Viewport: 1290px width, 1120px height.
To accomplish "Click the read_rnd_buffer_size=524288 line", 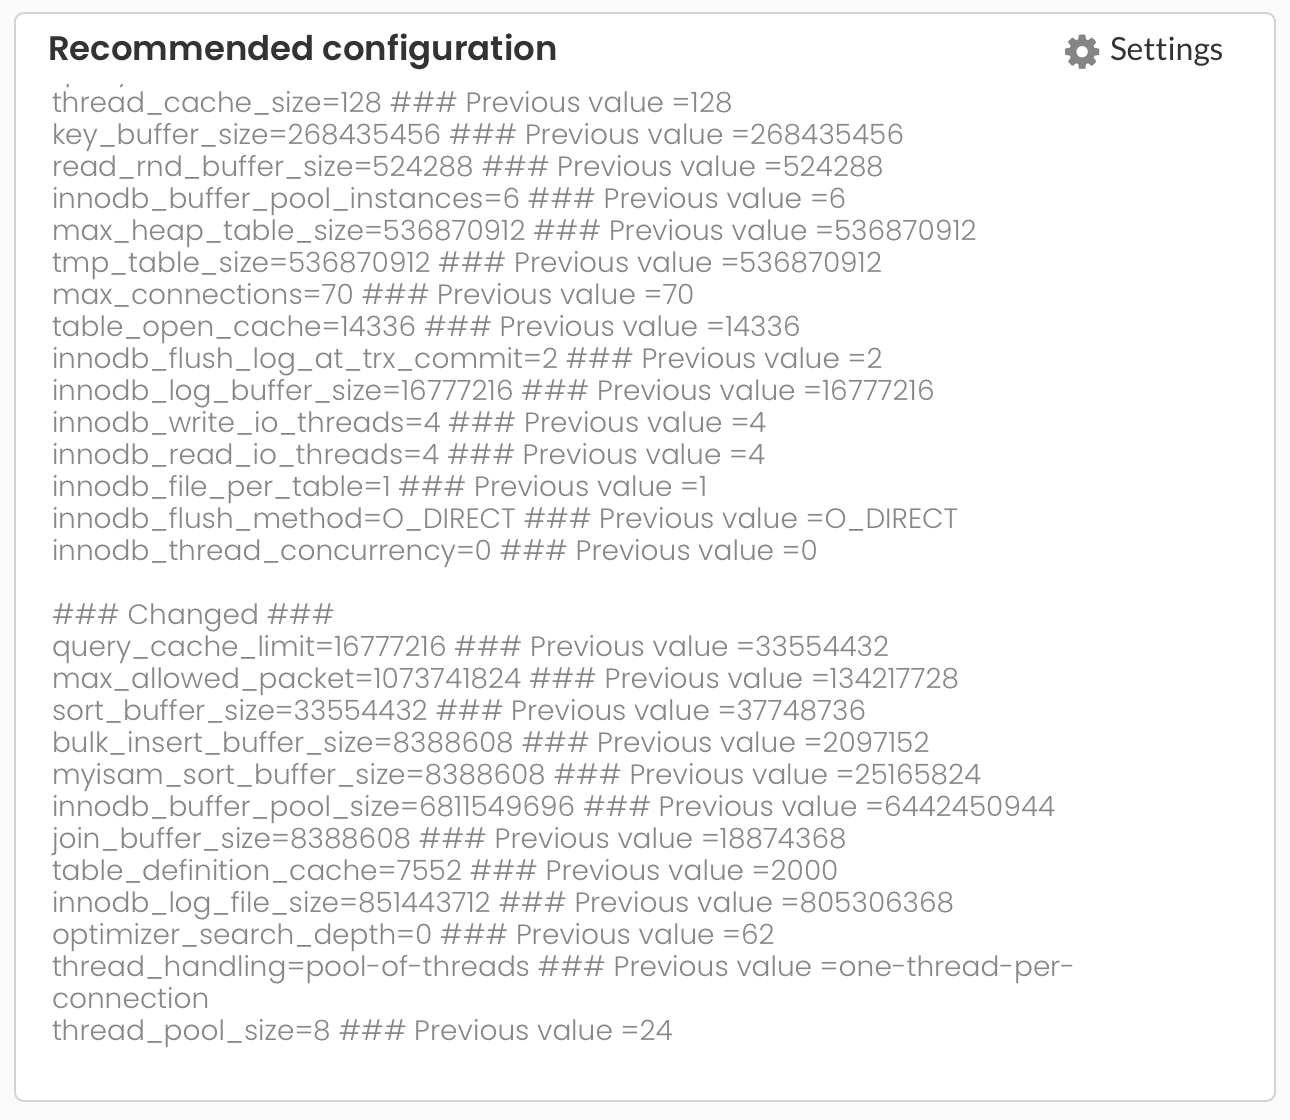I will [468, 167].
